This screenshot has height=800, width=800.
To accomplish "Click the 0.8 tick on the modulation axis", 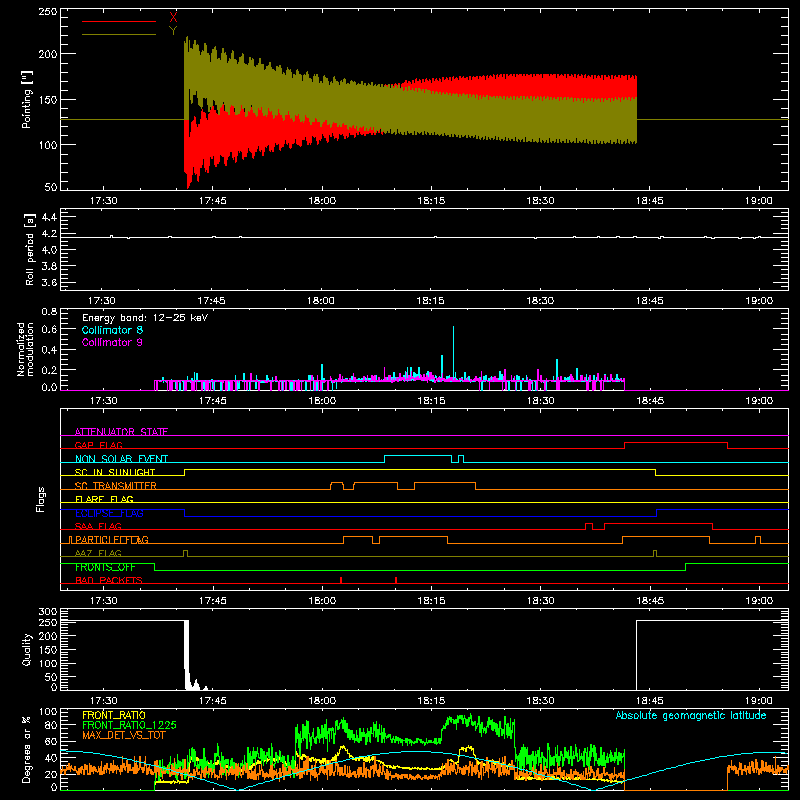I will [49, 311].
